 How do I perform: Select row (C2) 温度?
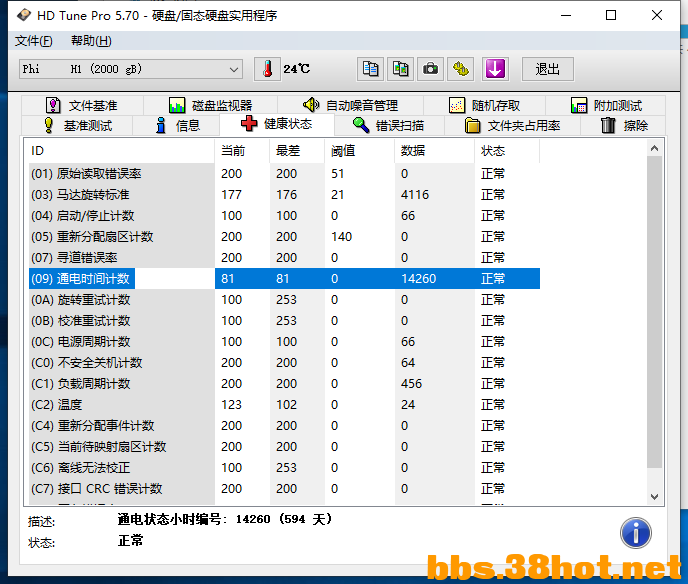[284, 405]
